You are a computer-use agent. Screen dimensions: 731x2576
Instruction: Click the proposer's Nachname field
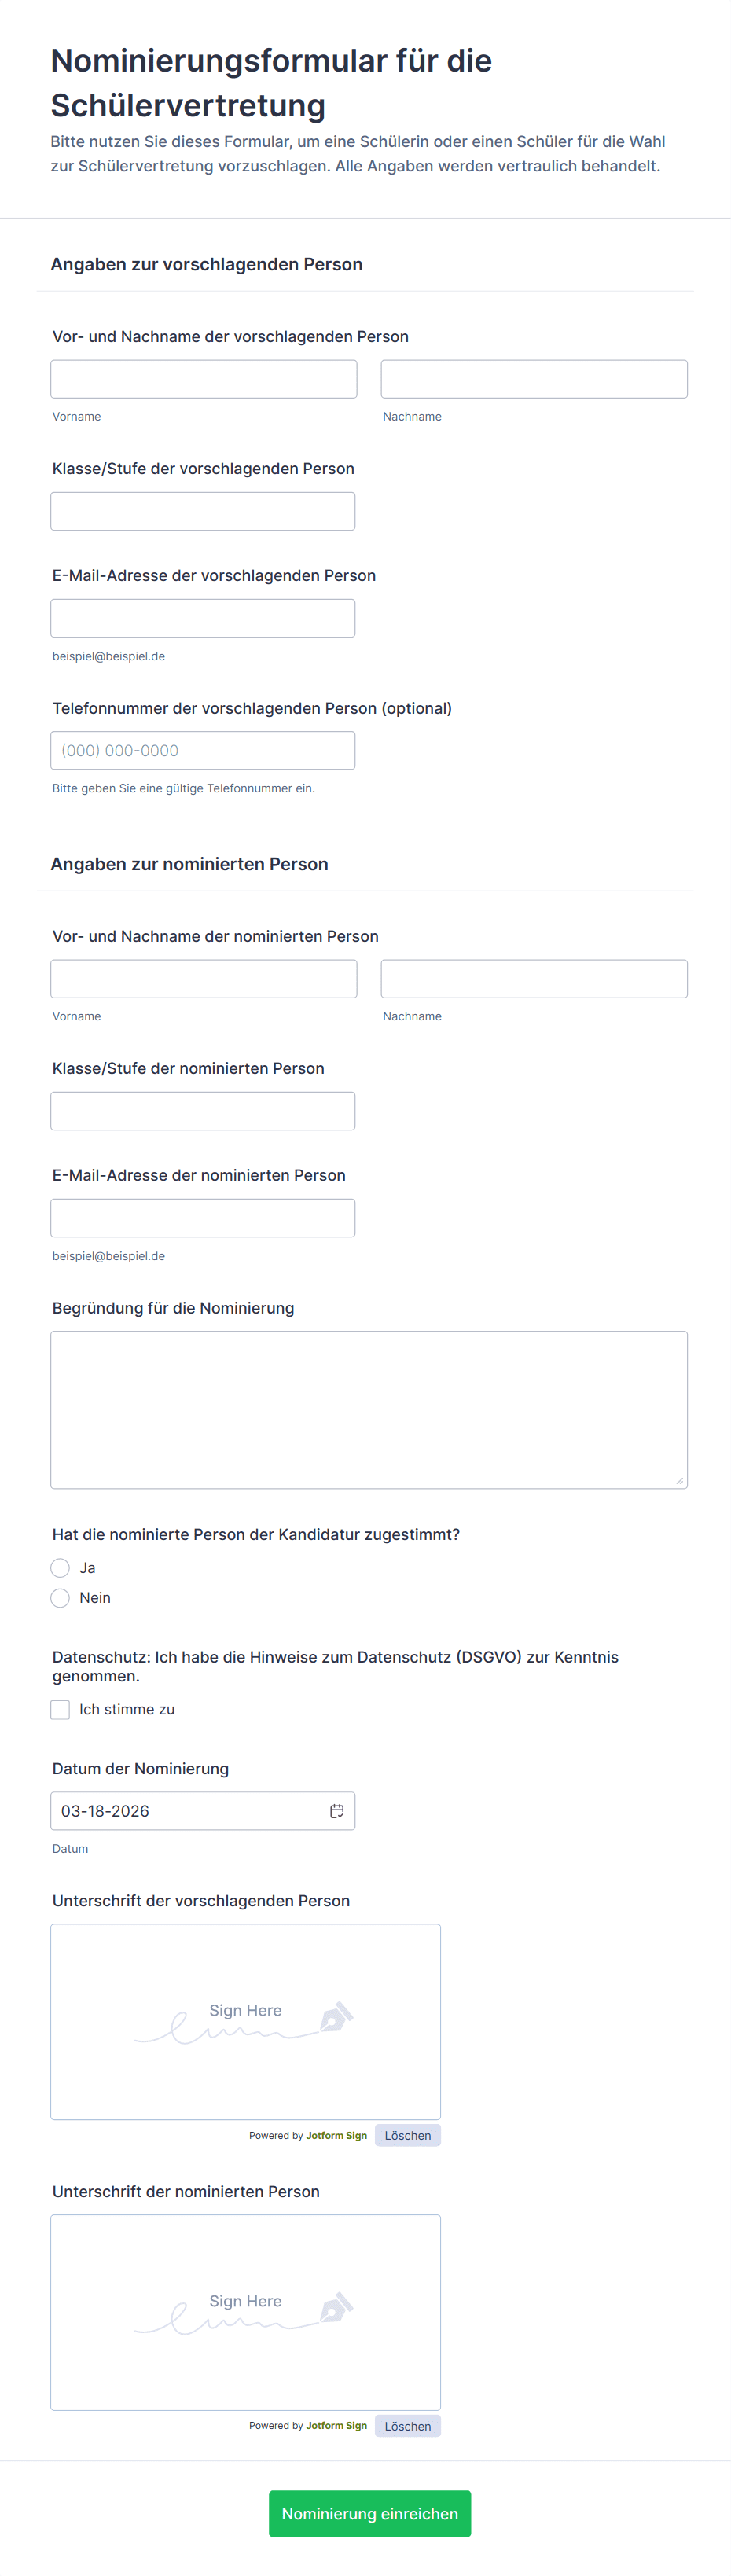[534, 379]
